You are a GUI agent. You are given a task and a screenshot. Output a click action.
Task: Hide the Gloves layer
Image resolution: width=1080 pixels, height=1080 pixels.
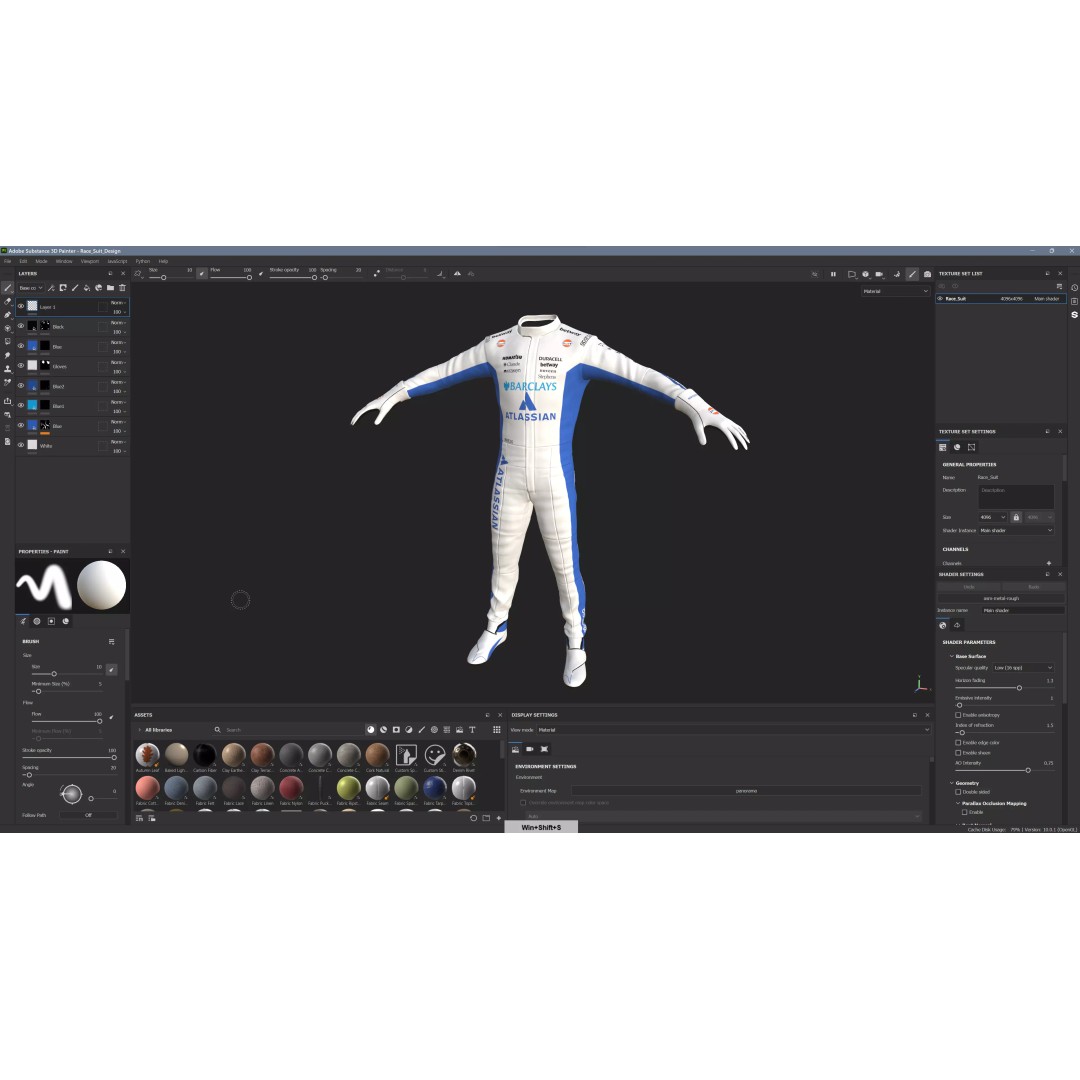tap(21, 366)
